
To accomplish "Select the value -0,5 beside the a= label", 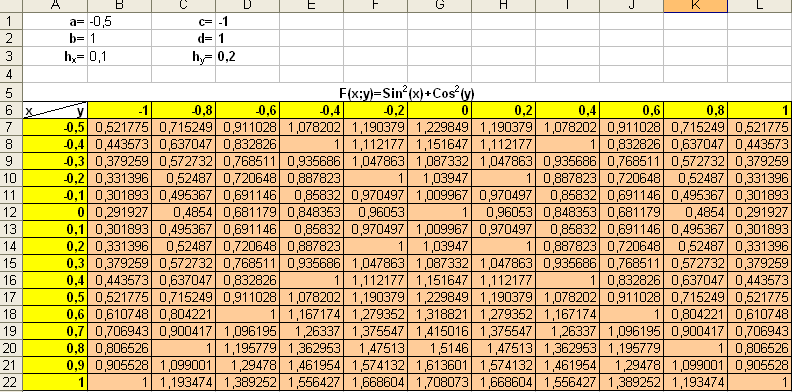I will pyautogui.click(x=120, y=21).
